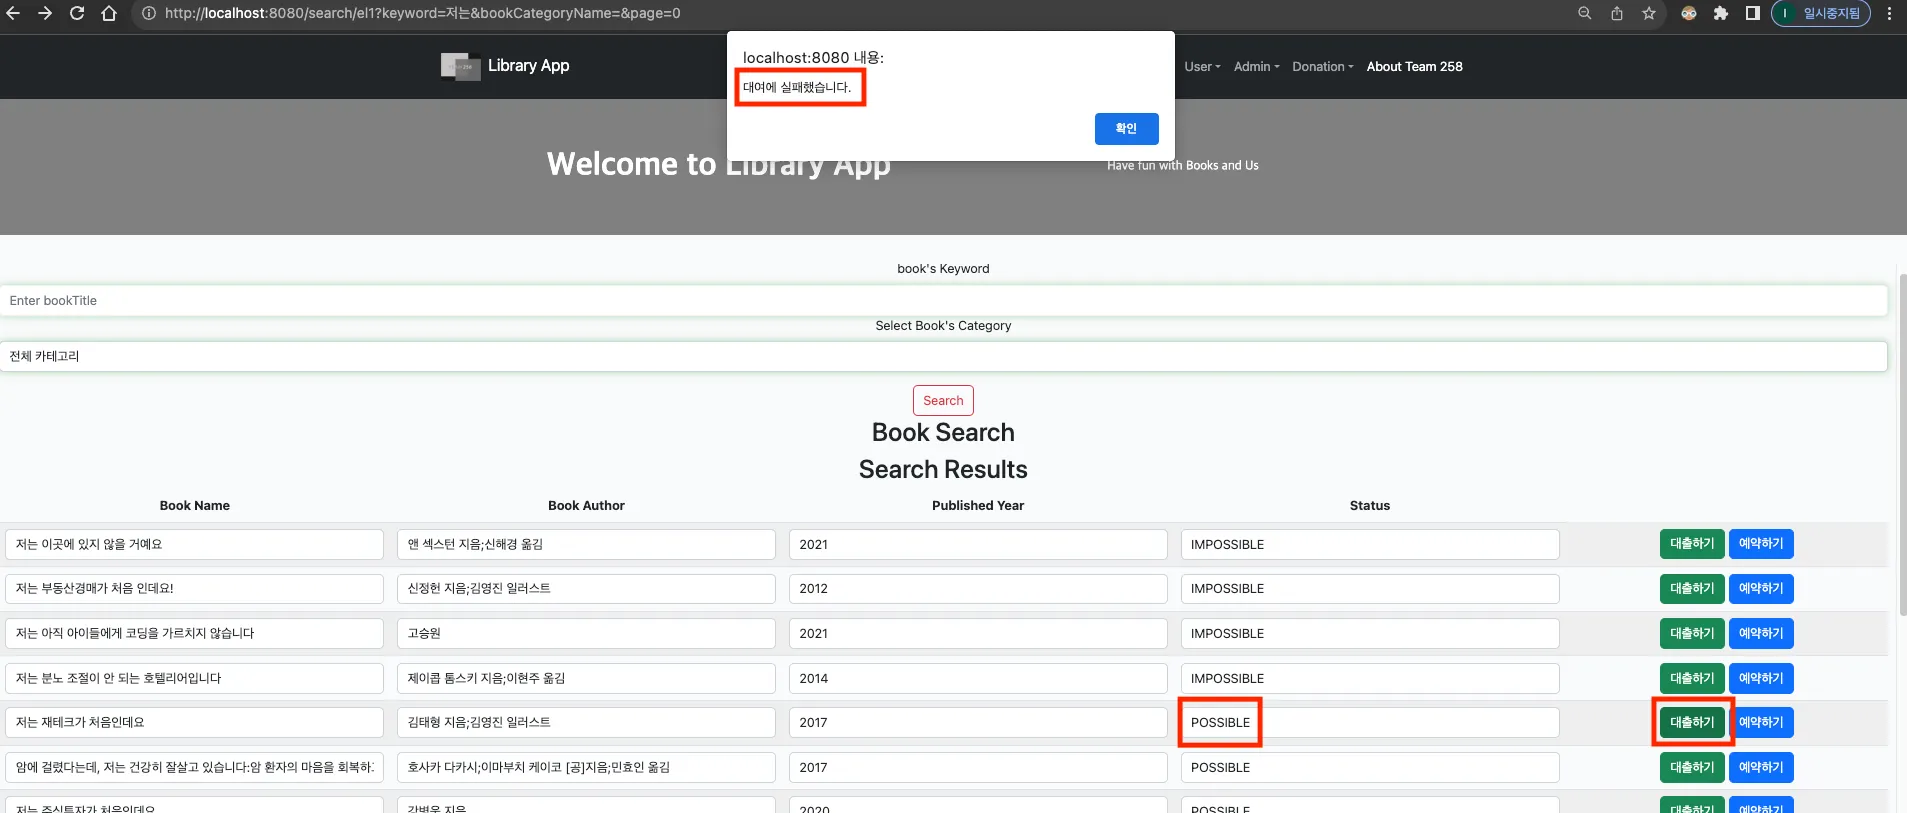
Task: Share this page using the share icon
Action: click(1617, 13)
